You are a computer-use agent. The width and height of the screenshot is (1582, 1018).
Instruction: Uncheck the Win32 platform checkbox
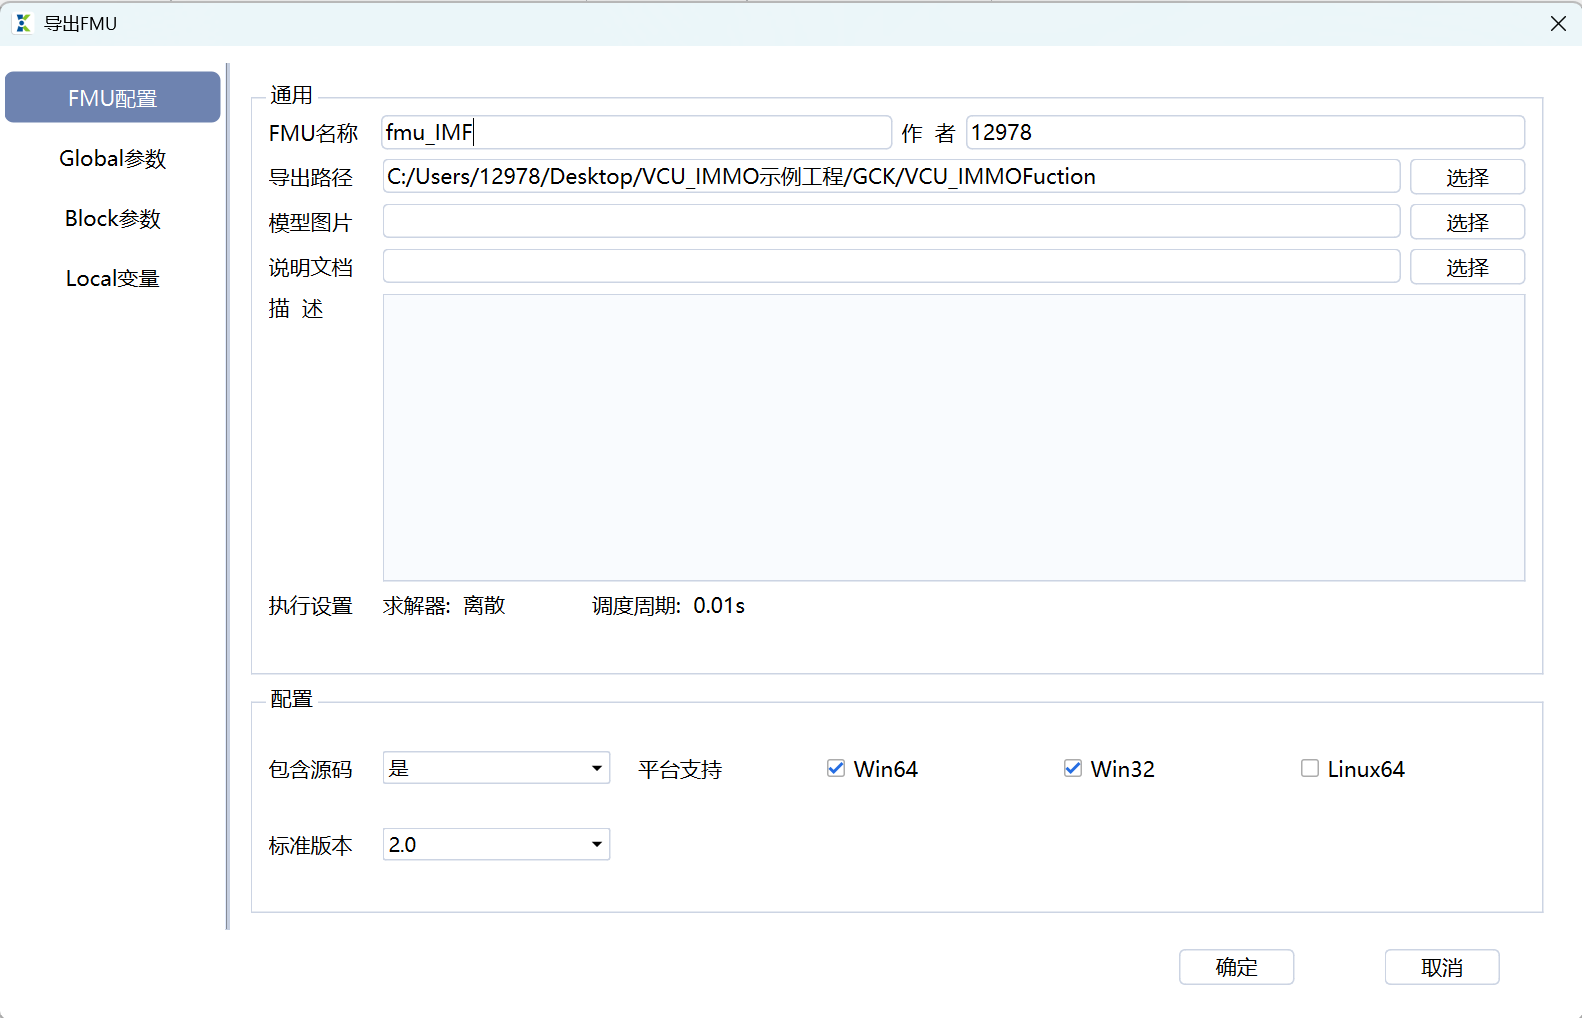pyautogui.click(x=1073, y=768)
